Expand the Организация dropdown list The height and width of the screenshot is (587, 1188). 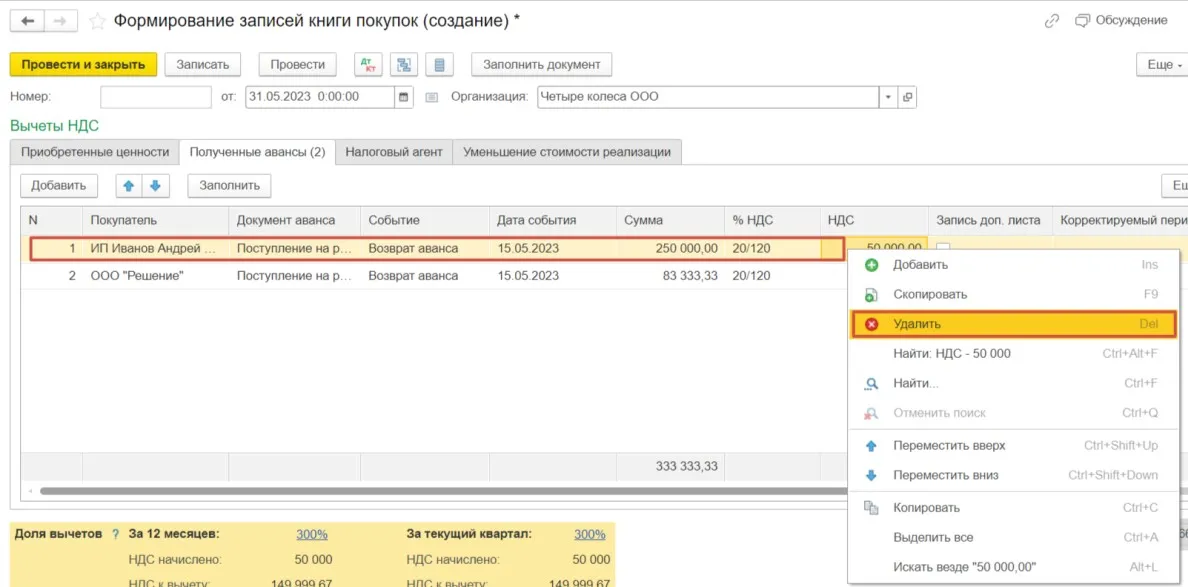point(888,97)
